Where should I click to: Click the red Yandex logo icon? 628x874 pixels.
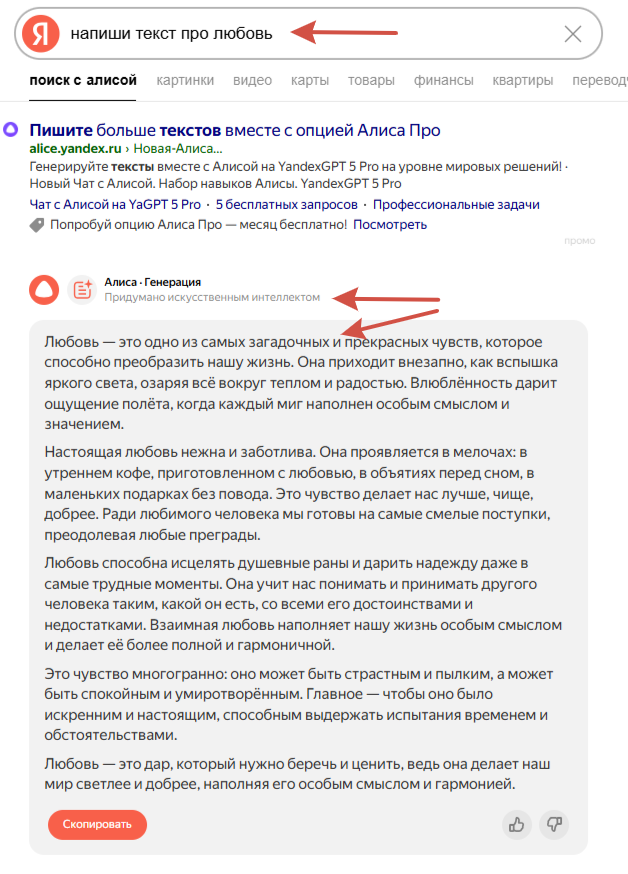pos(41,33)
